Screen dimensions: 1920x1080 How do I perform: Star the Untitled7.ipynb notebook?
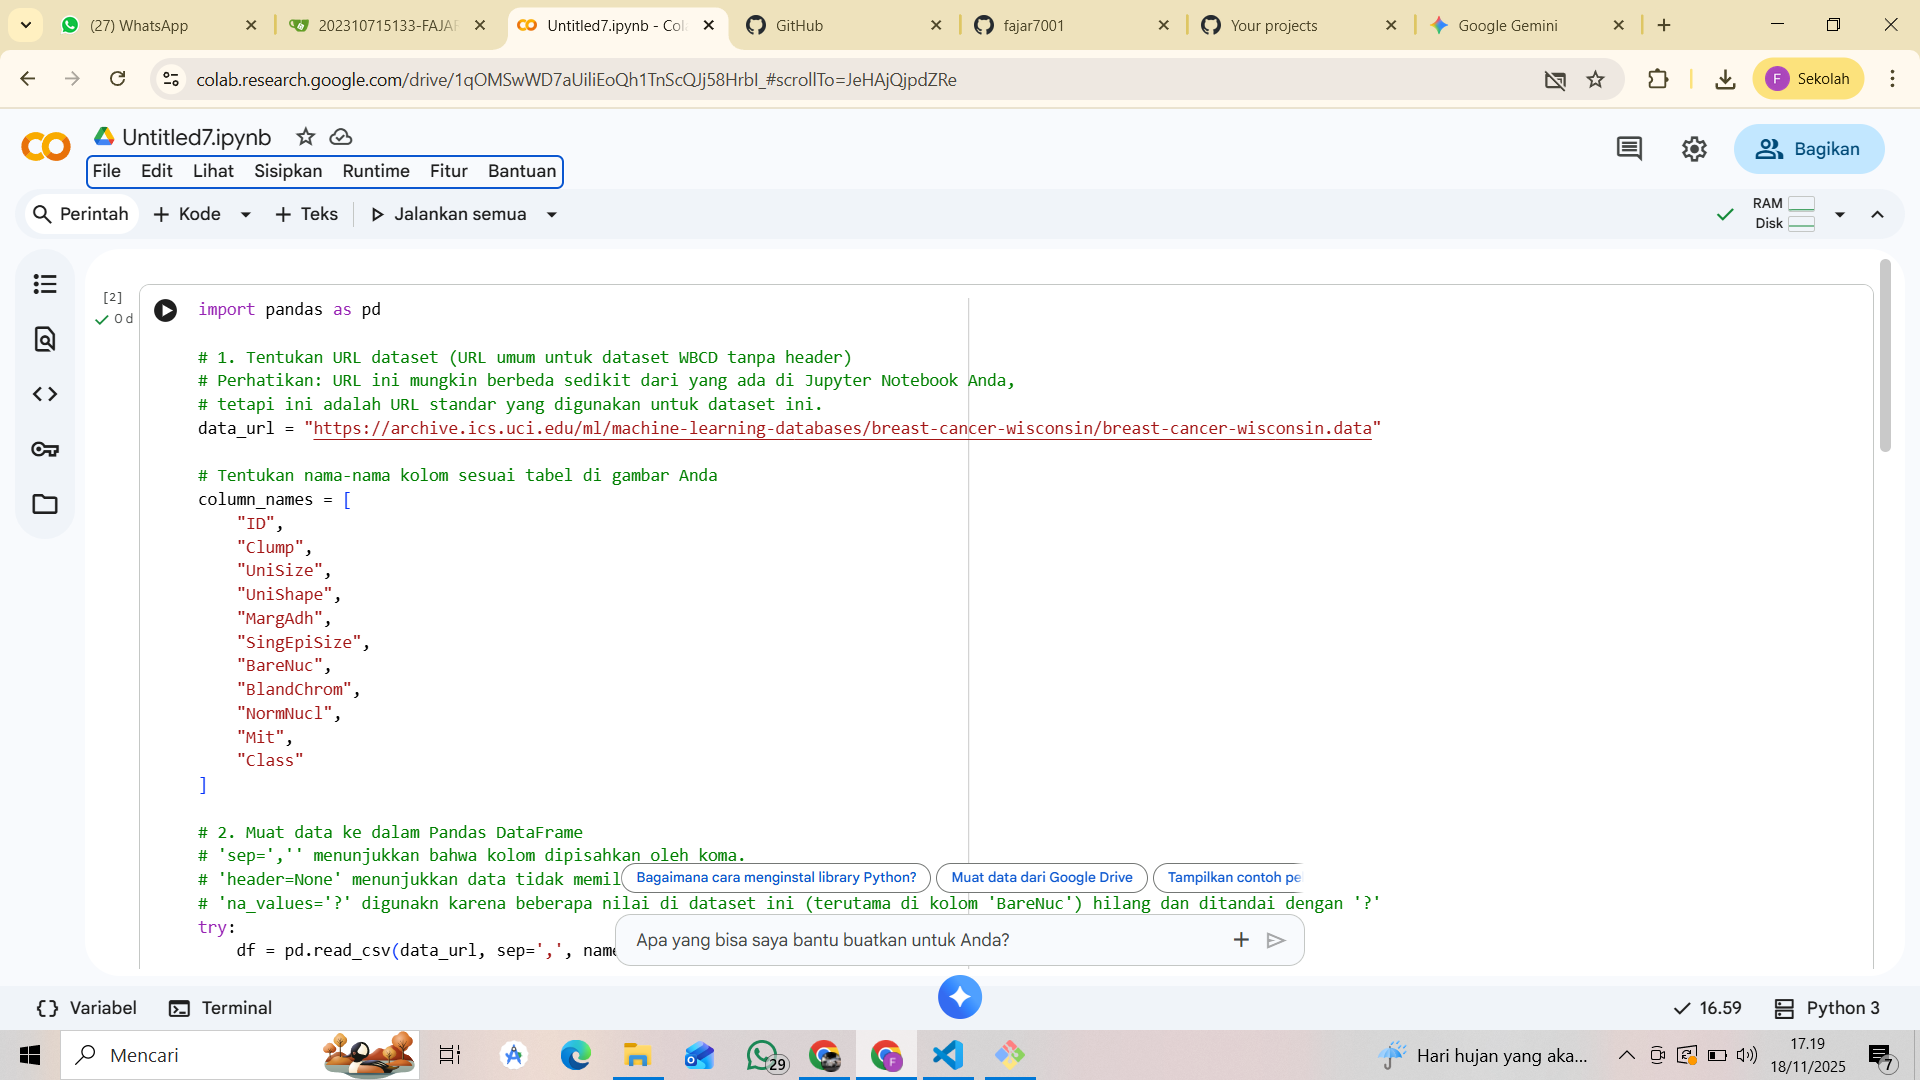(x=306, y=137)
